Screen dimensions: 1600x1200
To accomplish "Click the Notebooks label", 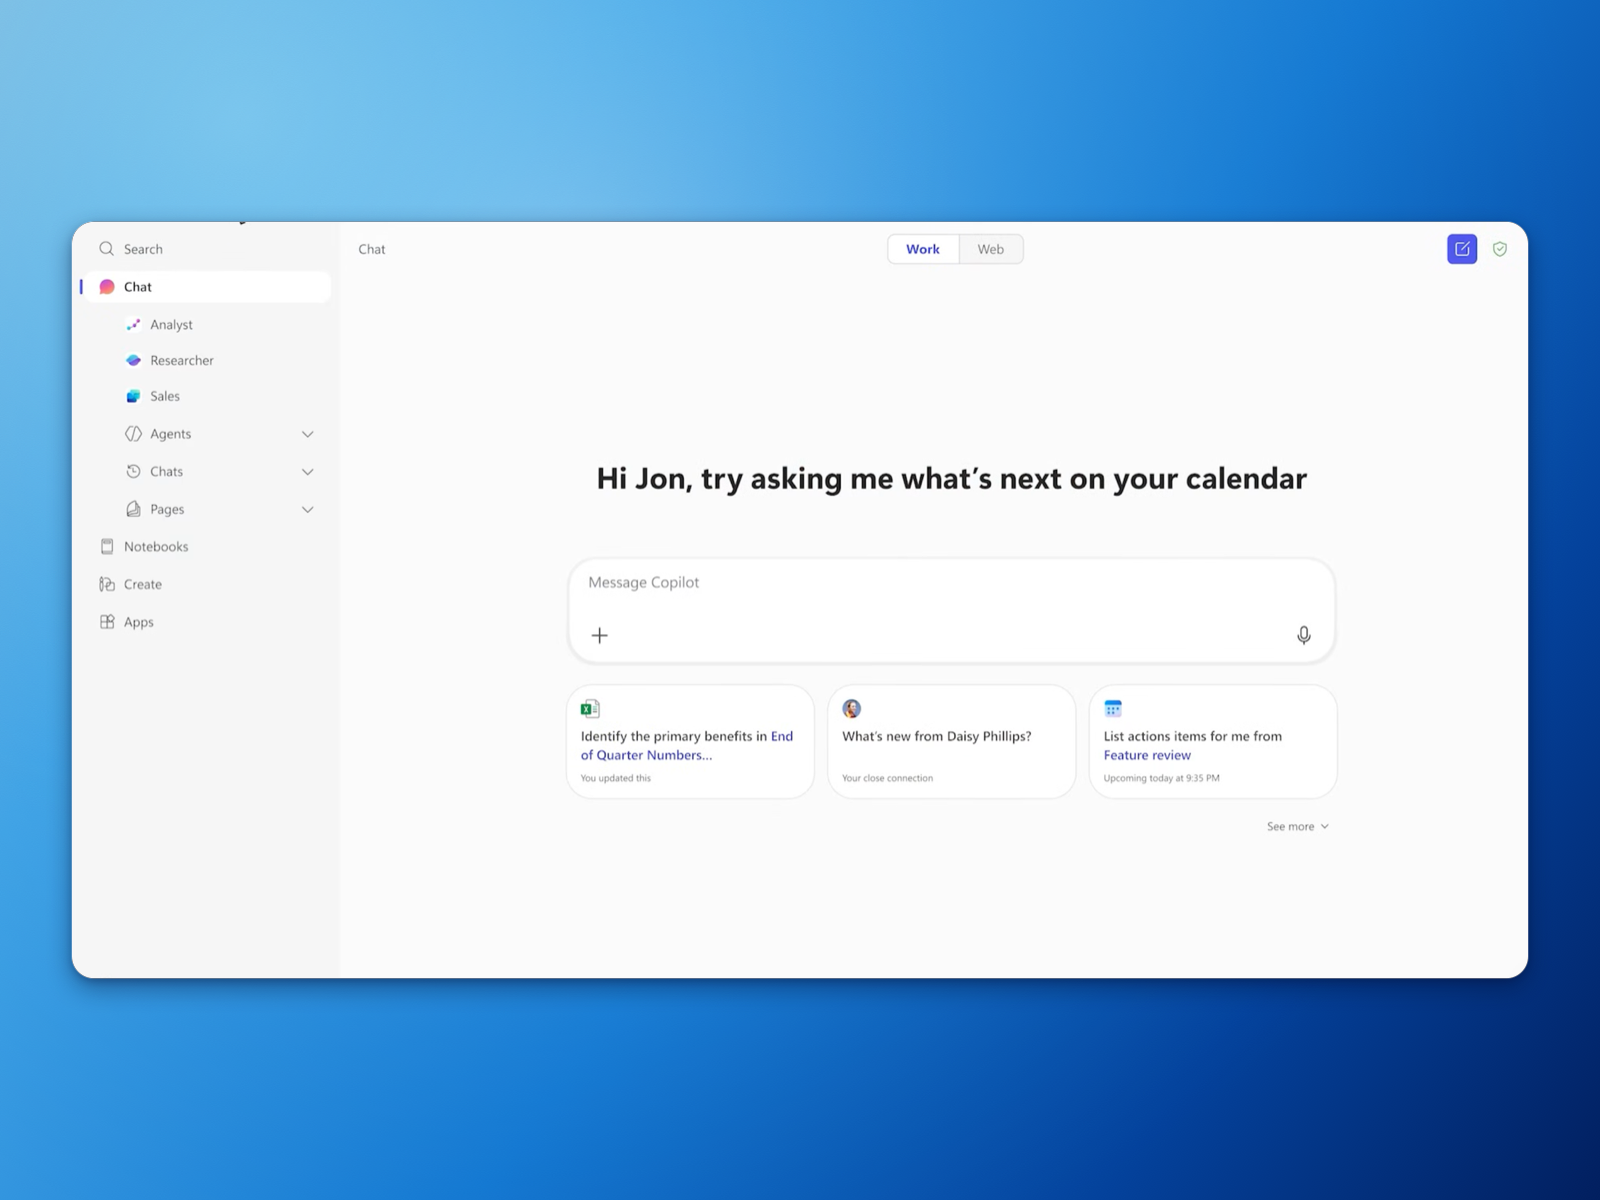I will (156, 546).
